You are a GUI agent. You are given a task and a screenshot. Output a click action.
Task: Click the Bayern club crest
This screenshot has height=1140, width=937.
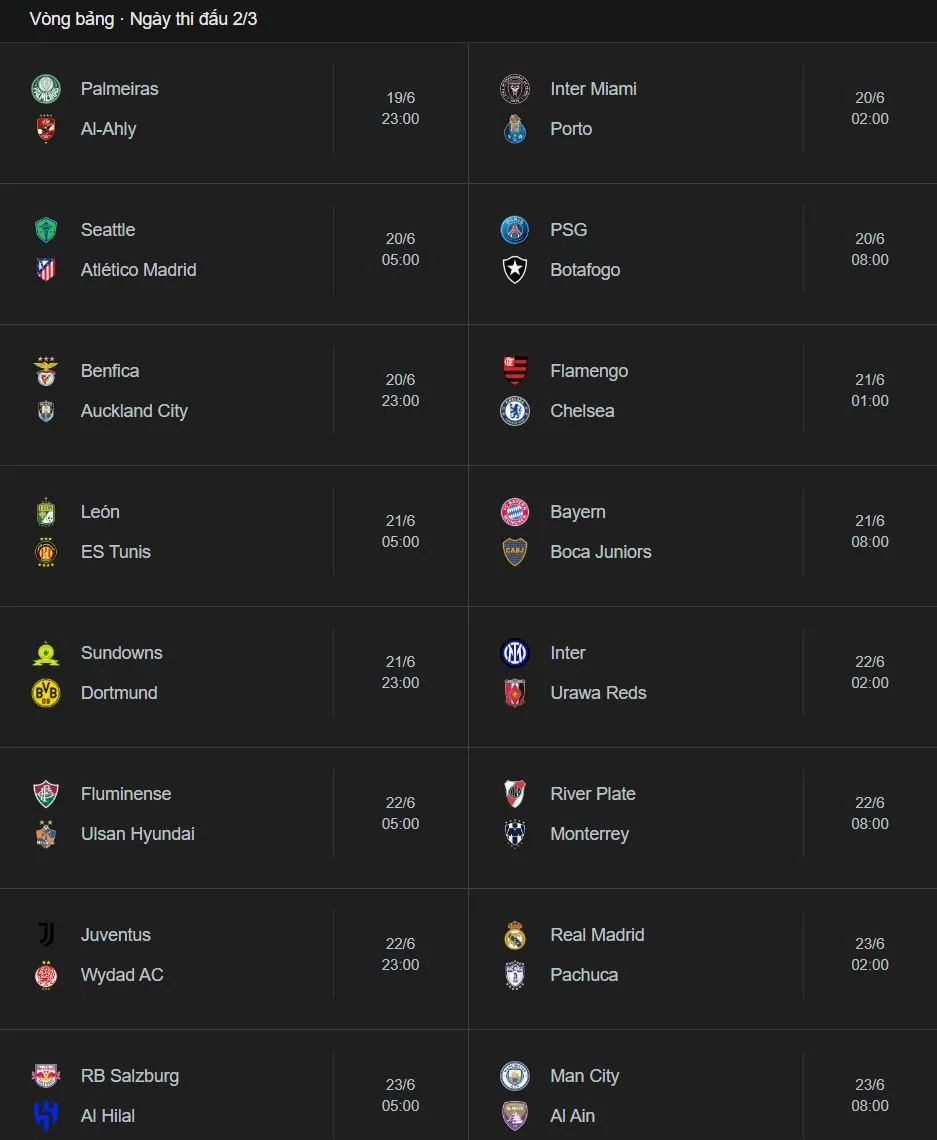[x=515, y=512]
